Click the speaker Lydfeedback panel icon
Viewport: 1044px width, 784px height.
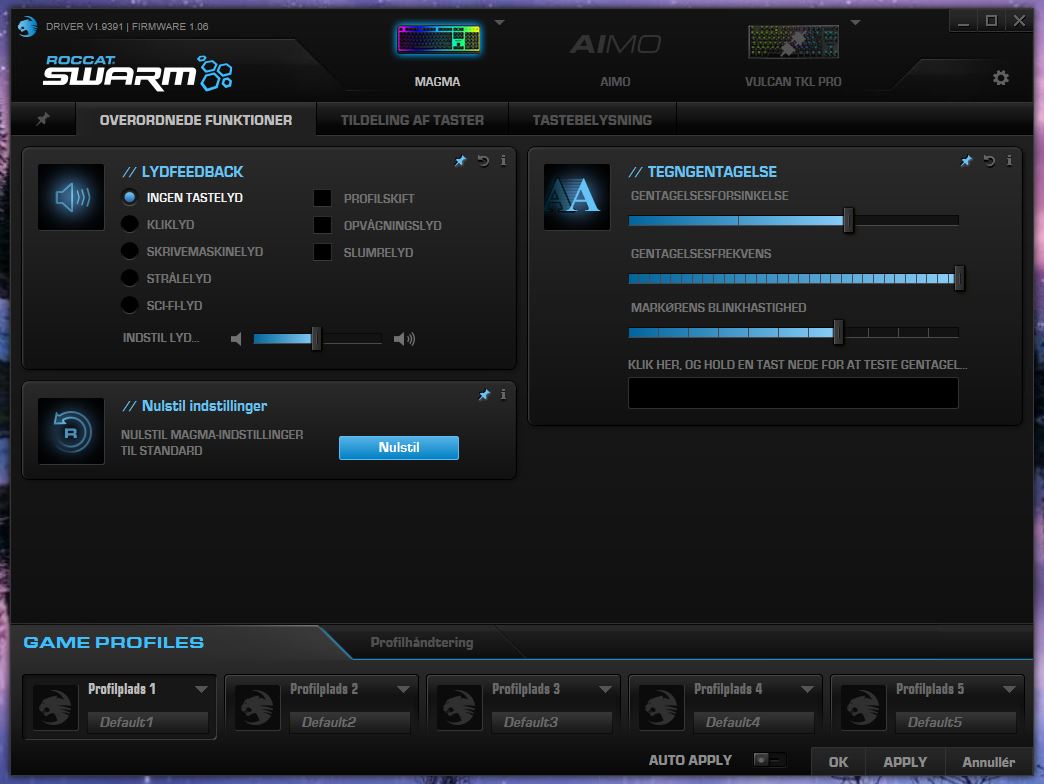[x=71, y=197]
